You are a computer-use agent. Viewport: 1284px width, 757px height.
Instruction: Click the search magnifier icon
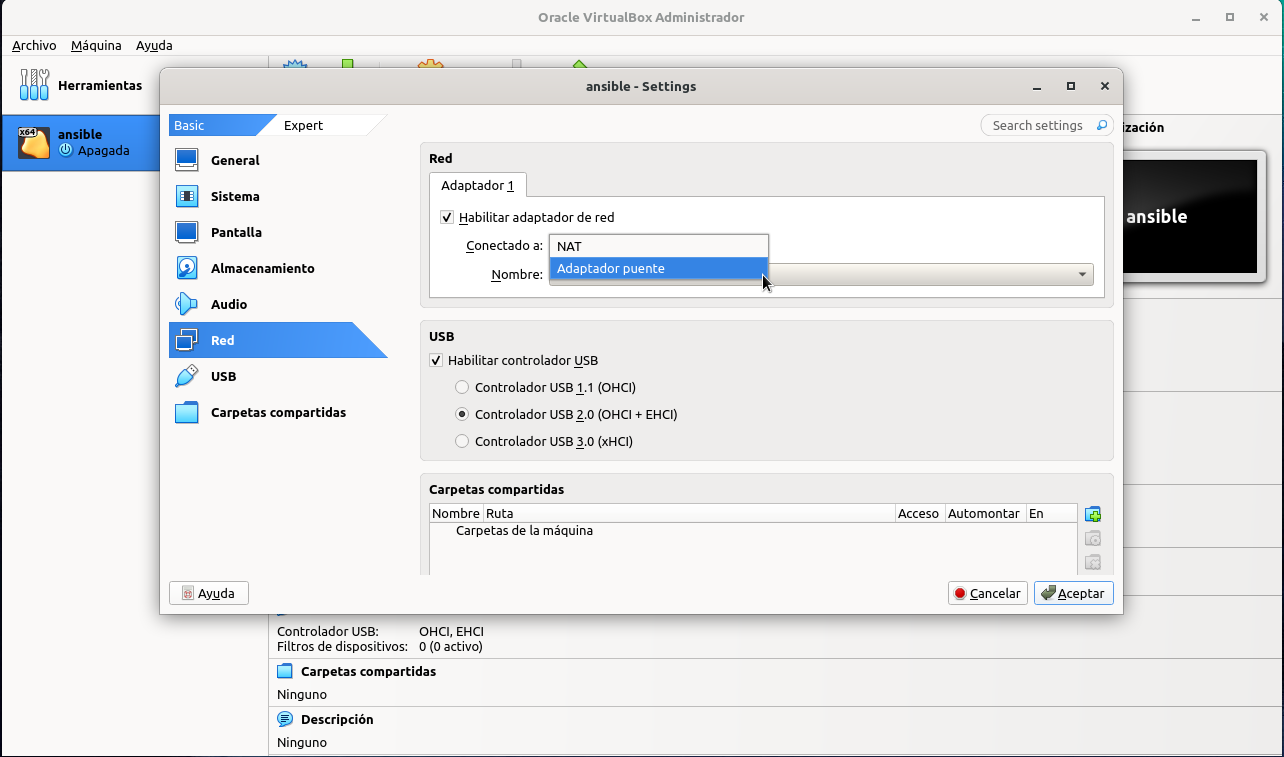pyautogui.click(x=1102, y=125)
